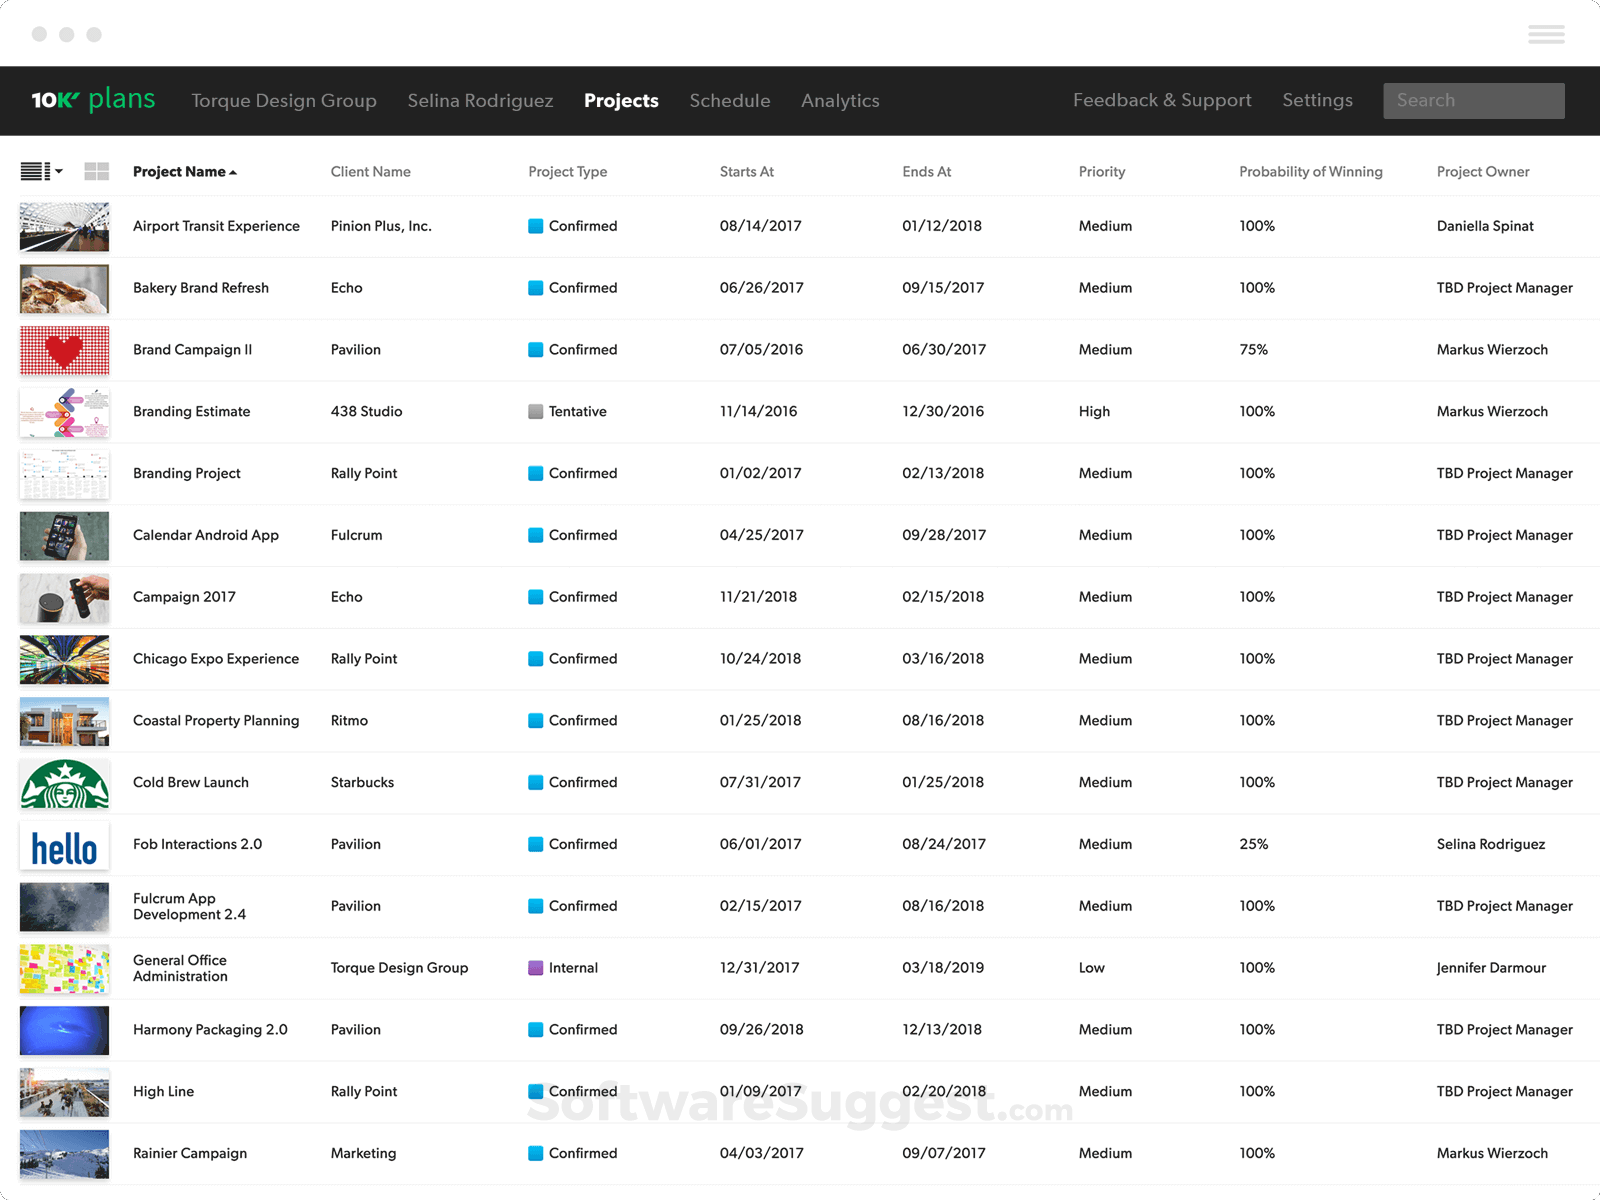Viewport: 1600px width, 1200px height.
Task: Open Rainier Campaign thumbnail
Action: [x=64, y=1154]
